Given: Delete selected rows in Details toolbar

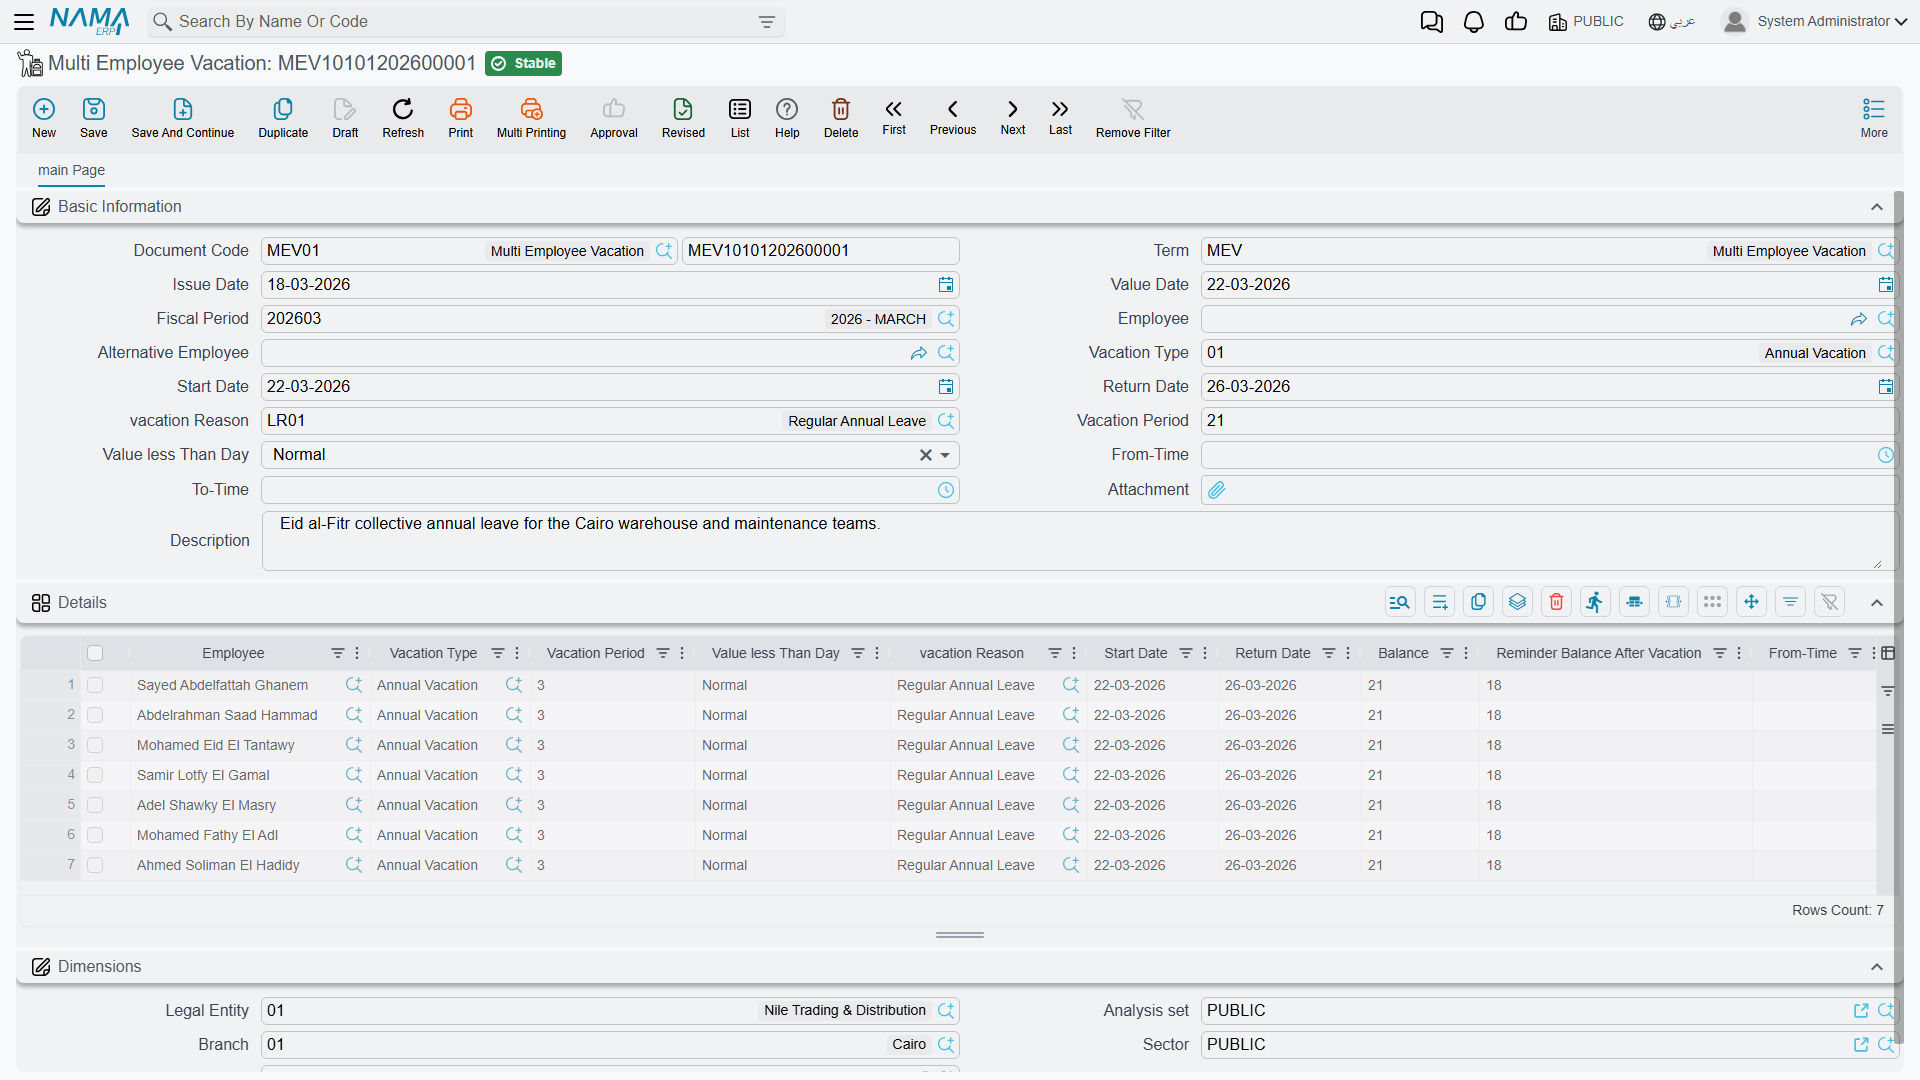Looking at the screenshot, I should click(x=1556, y=602).
